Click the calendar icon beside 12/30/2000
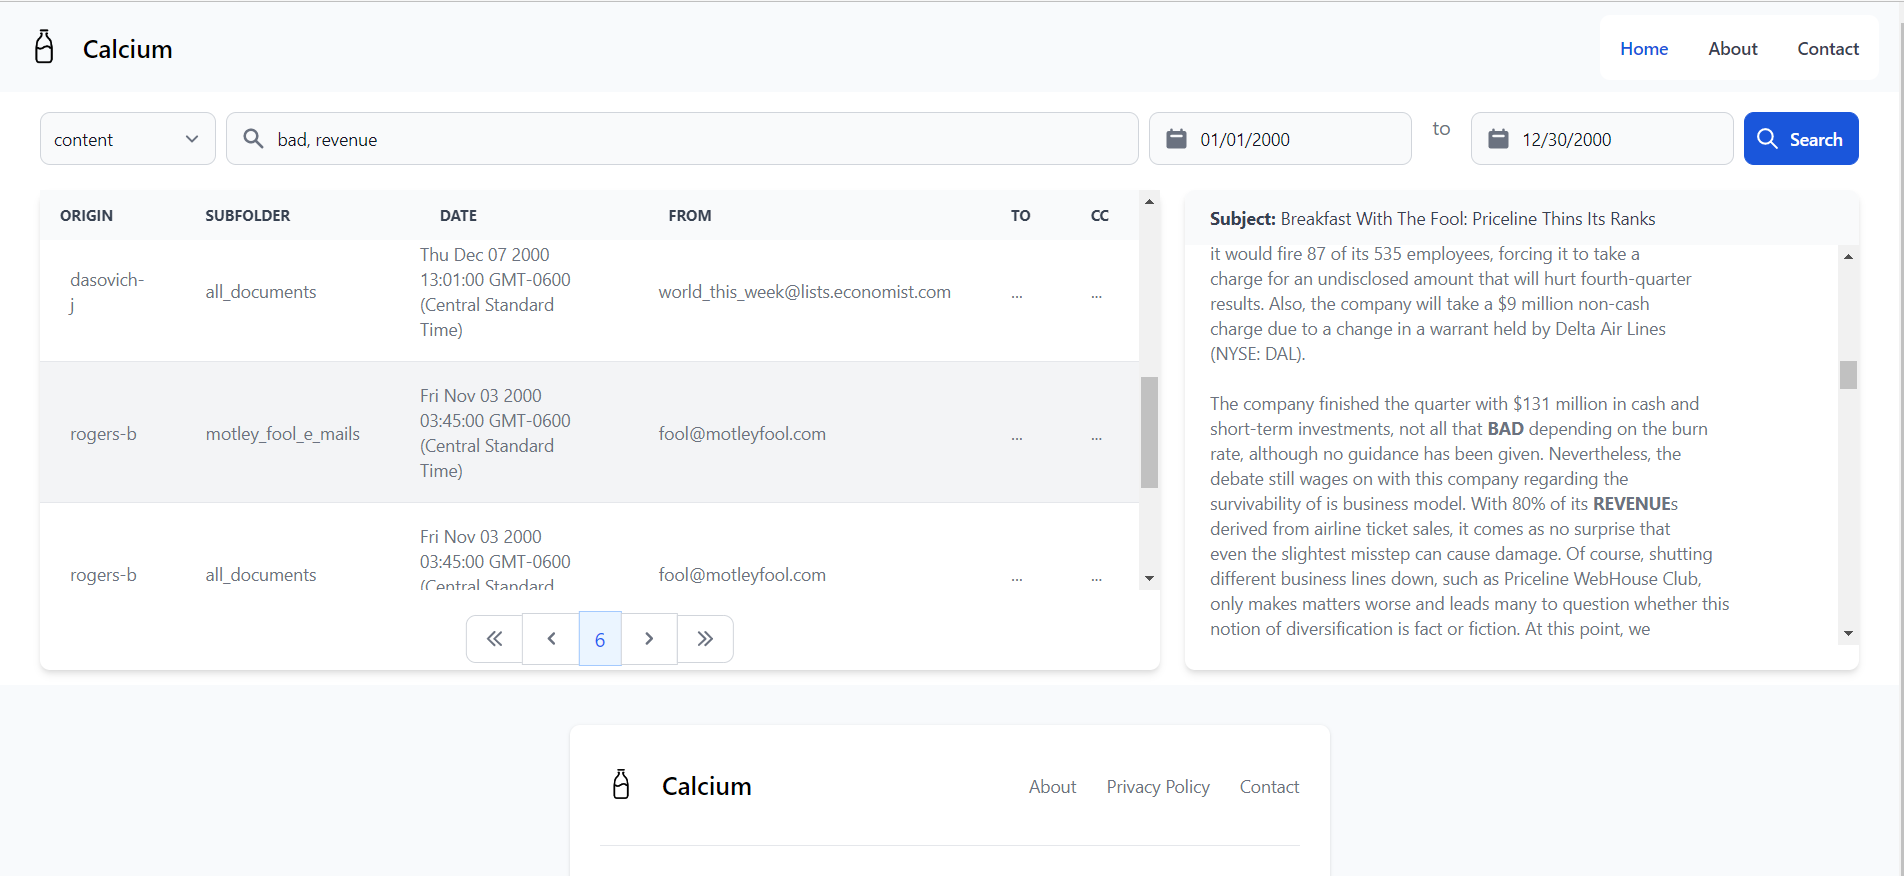Viewport: 1904px width, 876px height. tap(1498, 139)
